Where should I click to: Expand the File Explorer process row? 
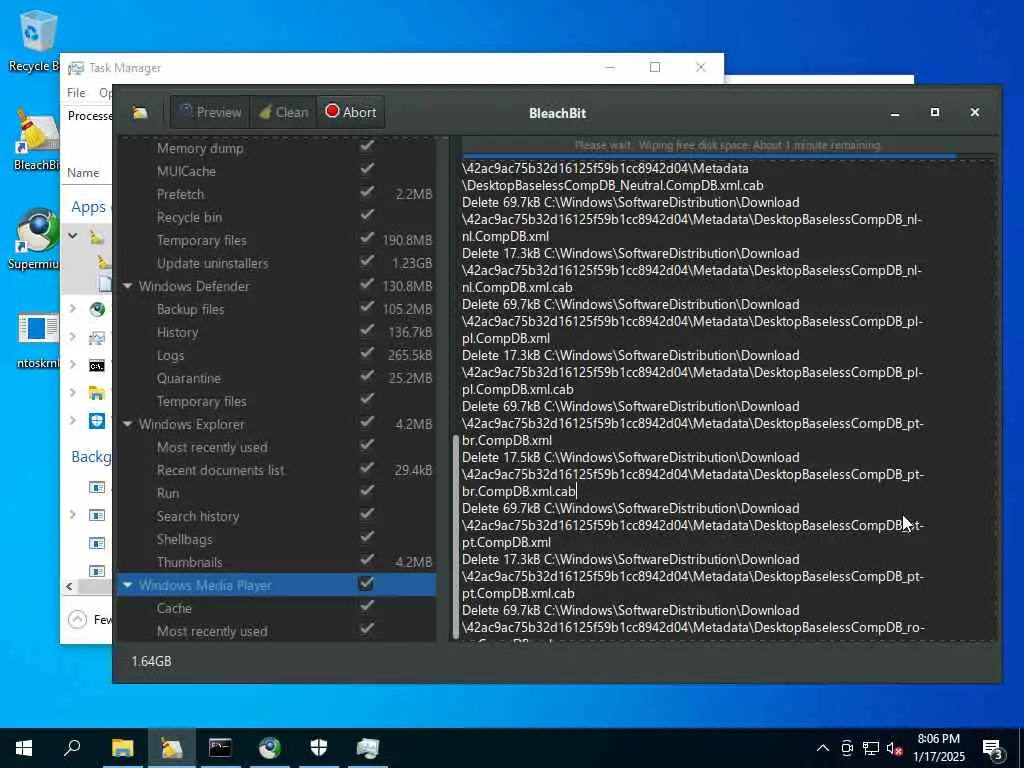(73, 392)
